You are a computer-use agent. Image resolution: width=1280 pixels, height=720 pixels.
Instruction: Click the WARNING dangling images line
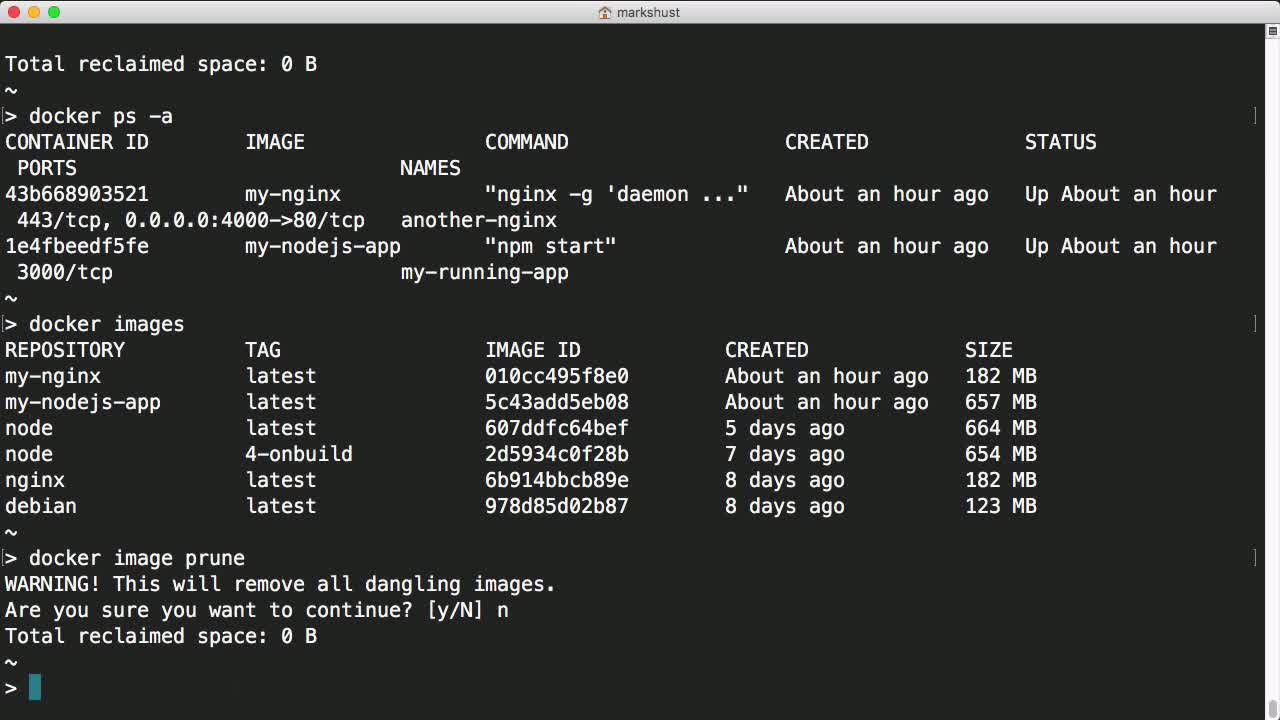click(x=281, y=584)
